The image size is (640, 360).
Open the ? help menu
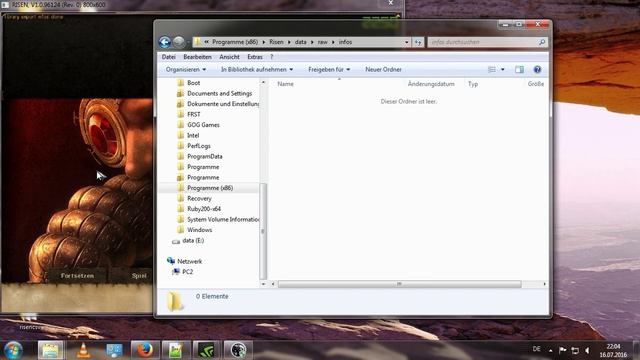(x=271, y=57)
